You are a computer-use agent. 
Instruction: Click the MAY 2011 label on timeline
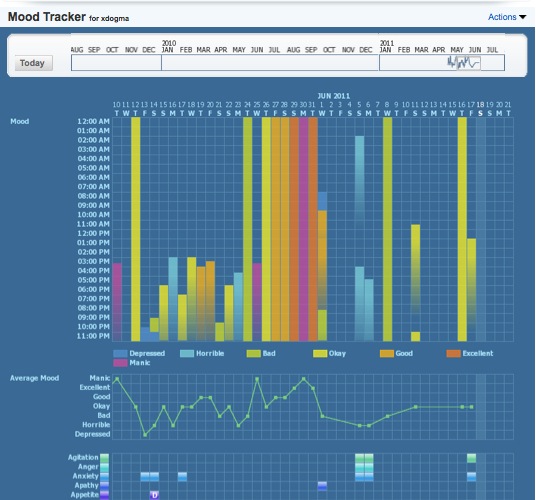tap(457, 50)
